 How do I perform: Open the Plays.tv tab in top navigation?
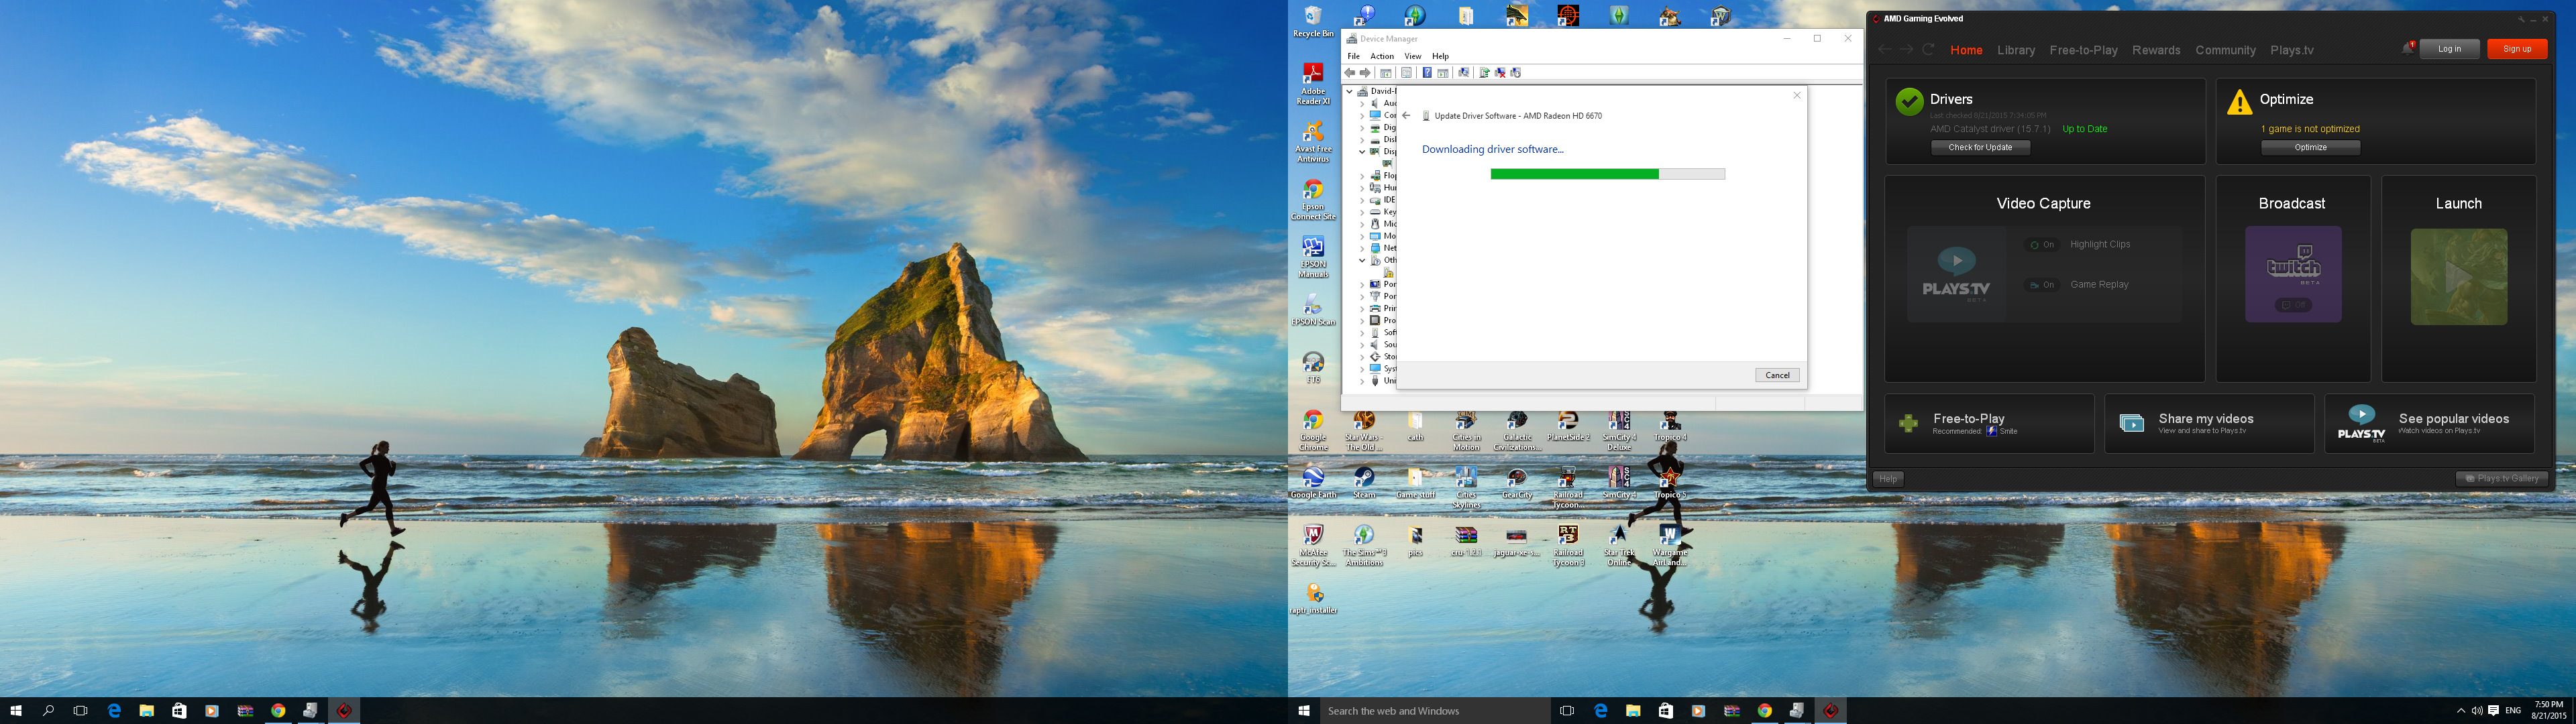click(x=2292, y=50)
